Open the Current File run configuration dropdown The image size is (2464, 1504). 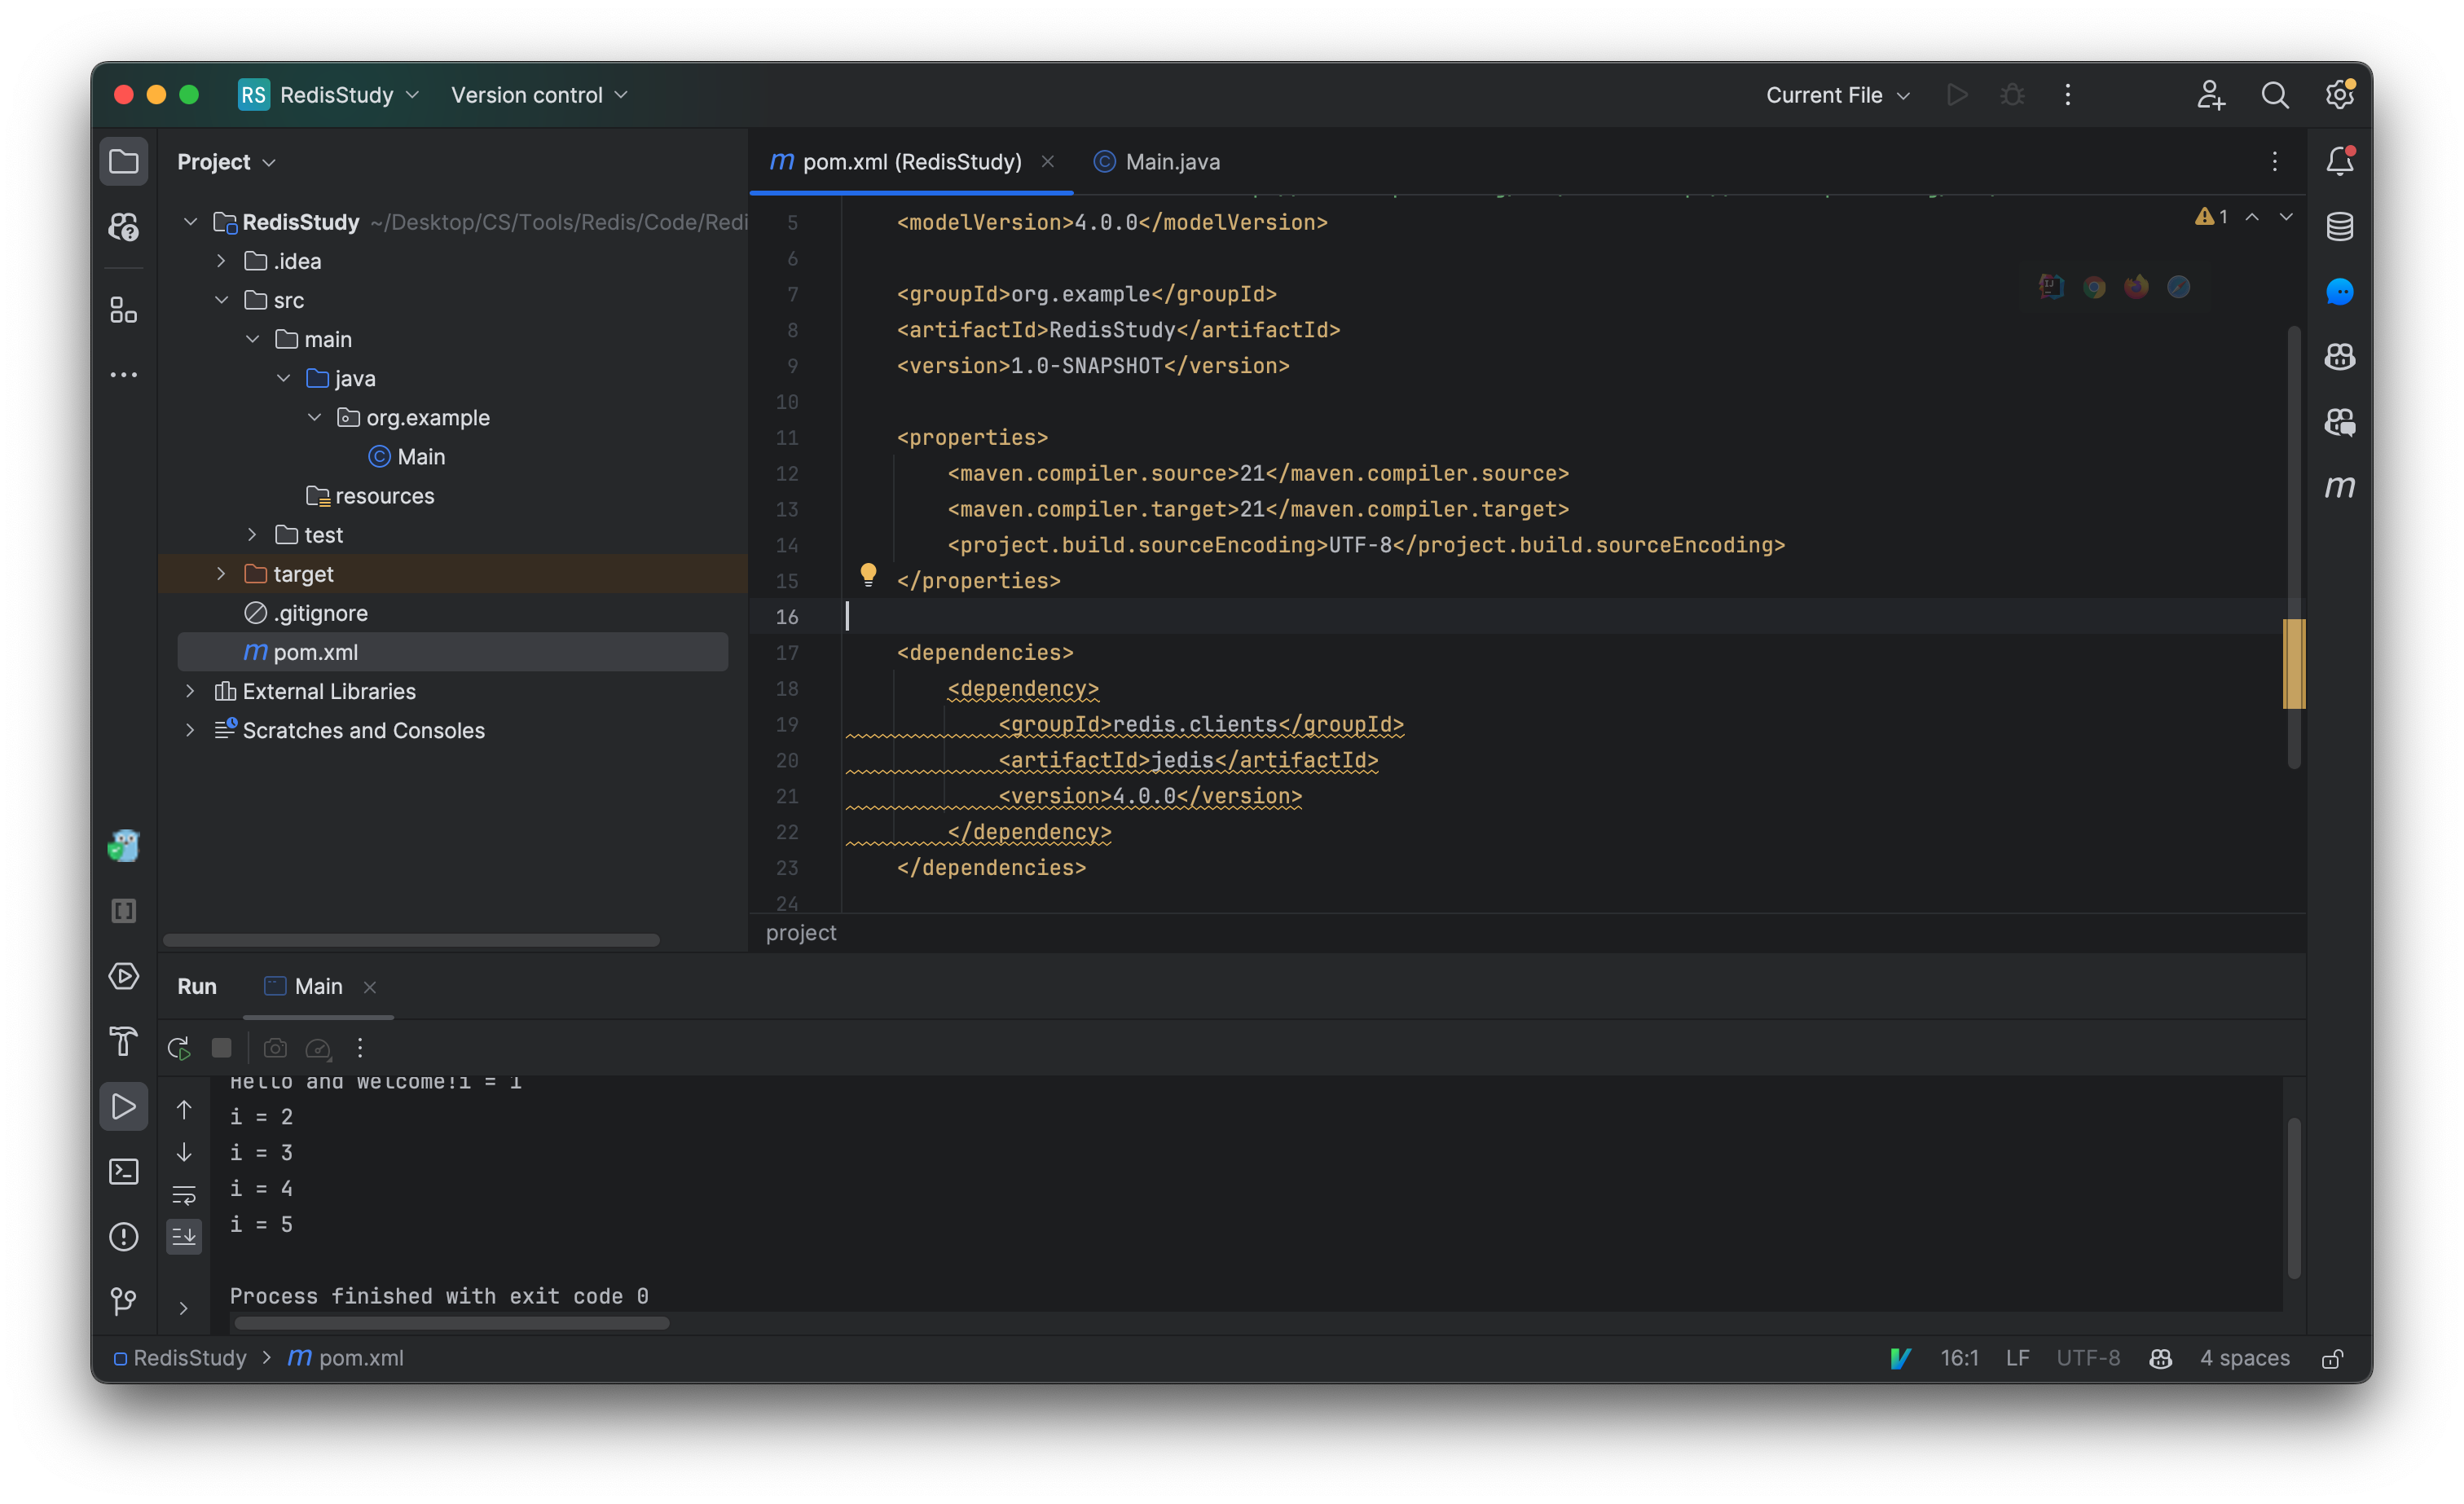[1838, 95]
